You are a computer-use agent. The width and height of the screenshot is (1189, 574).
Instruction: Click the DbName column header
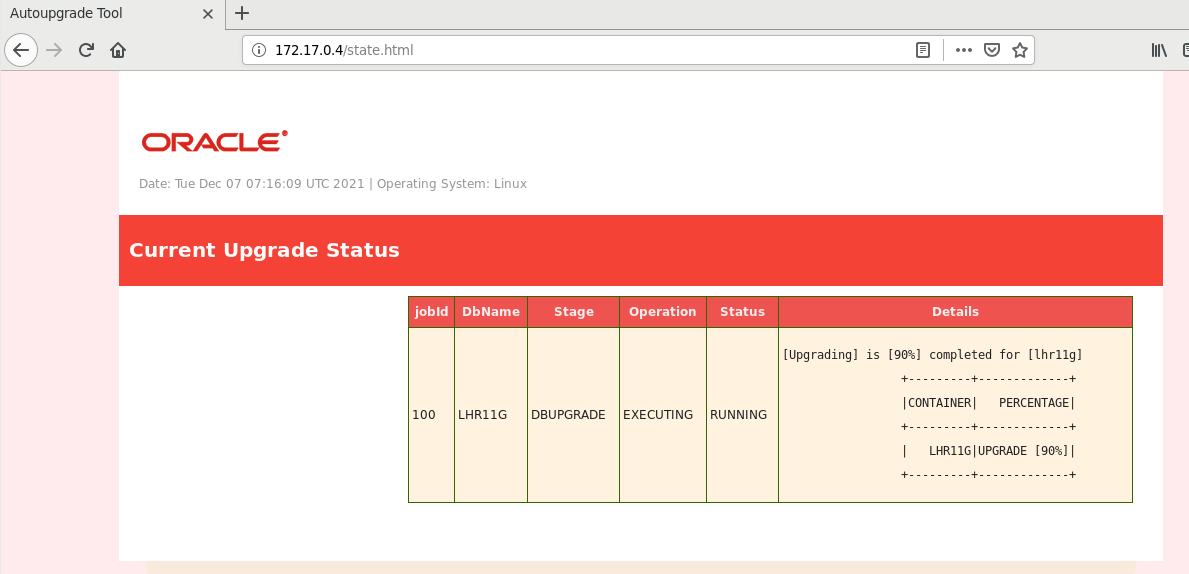click(491, 312)
